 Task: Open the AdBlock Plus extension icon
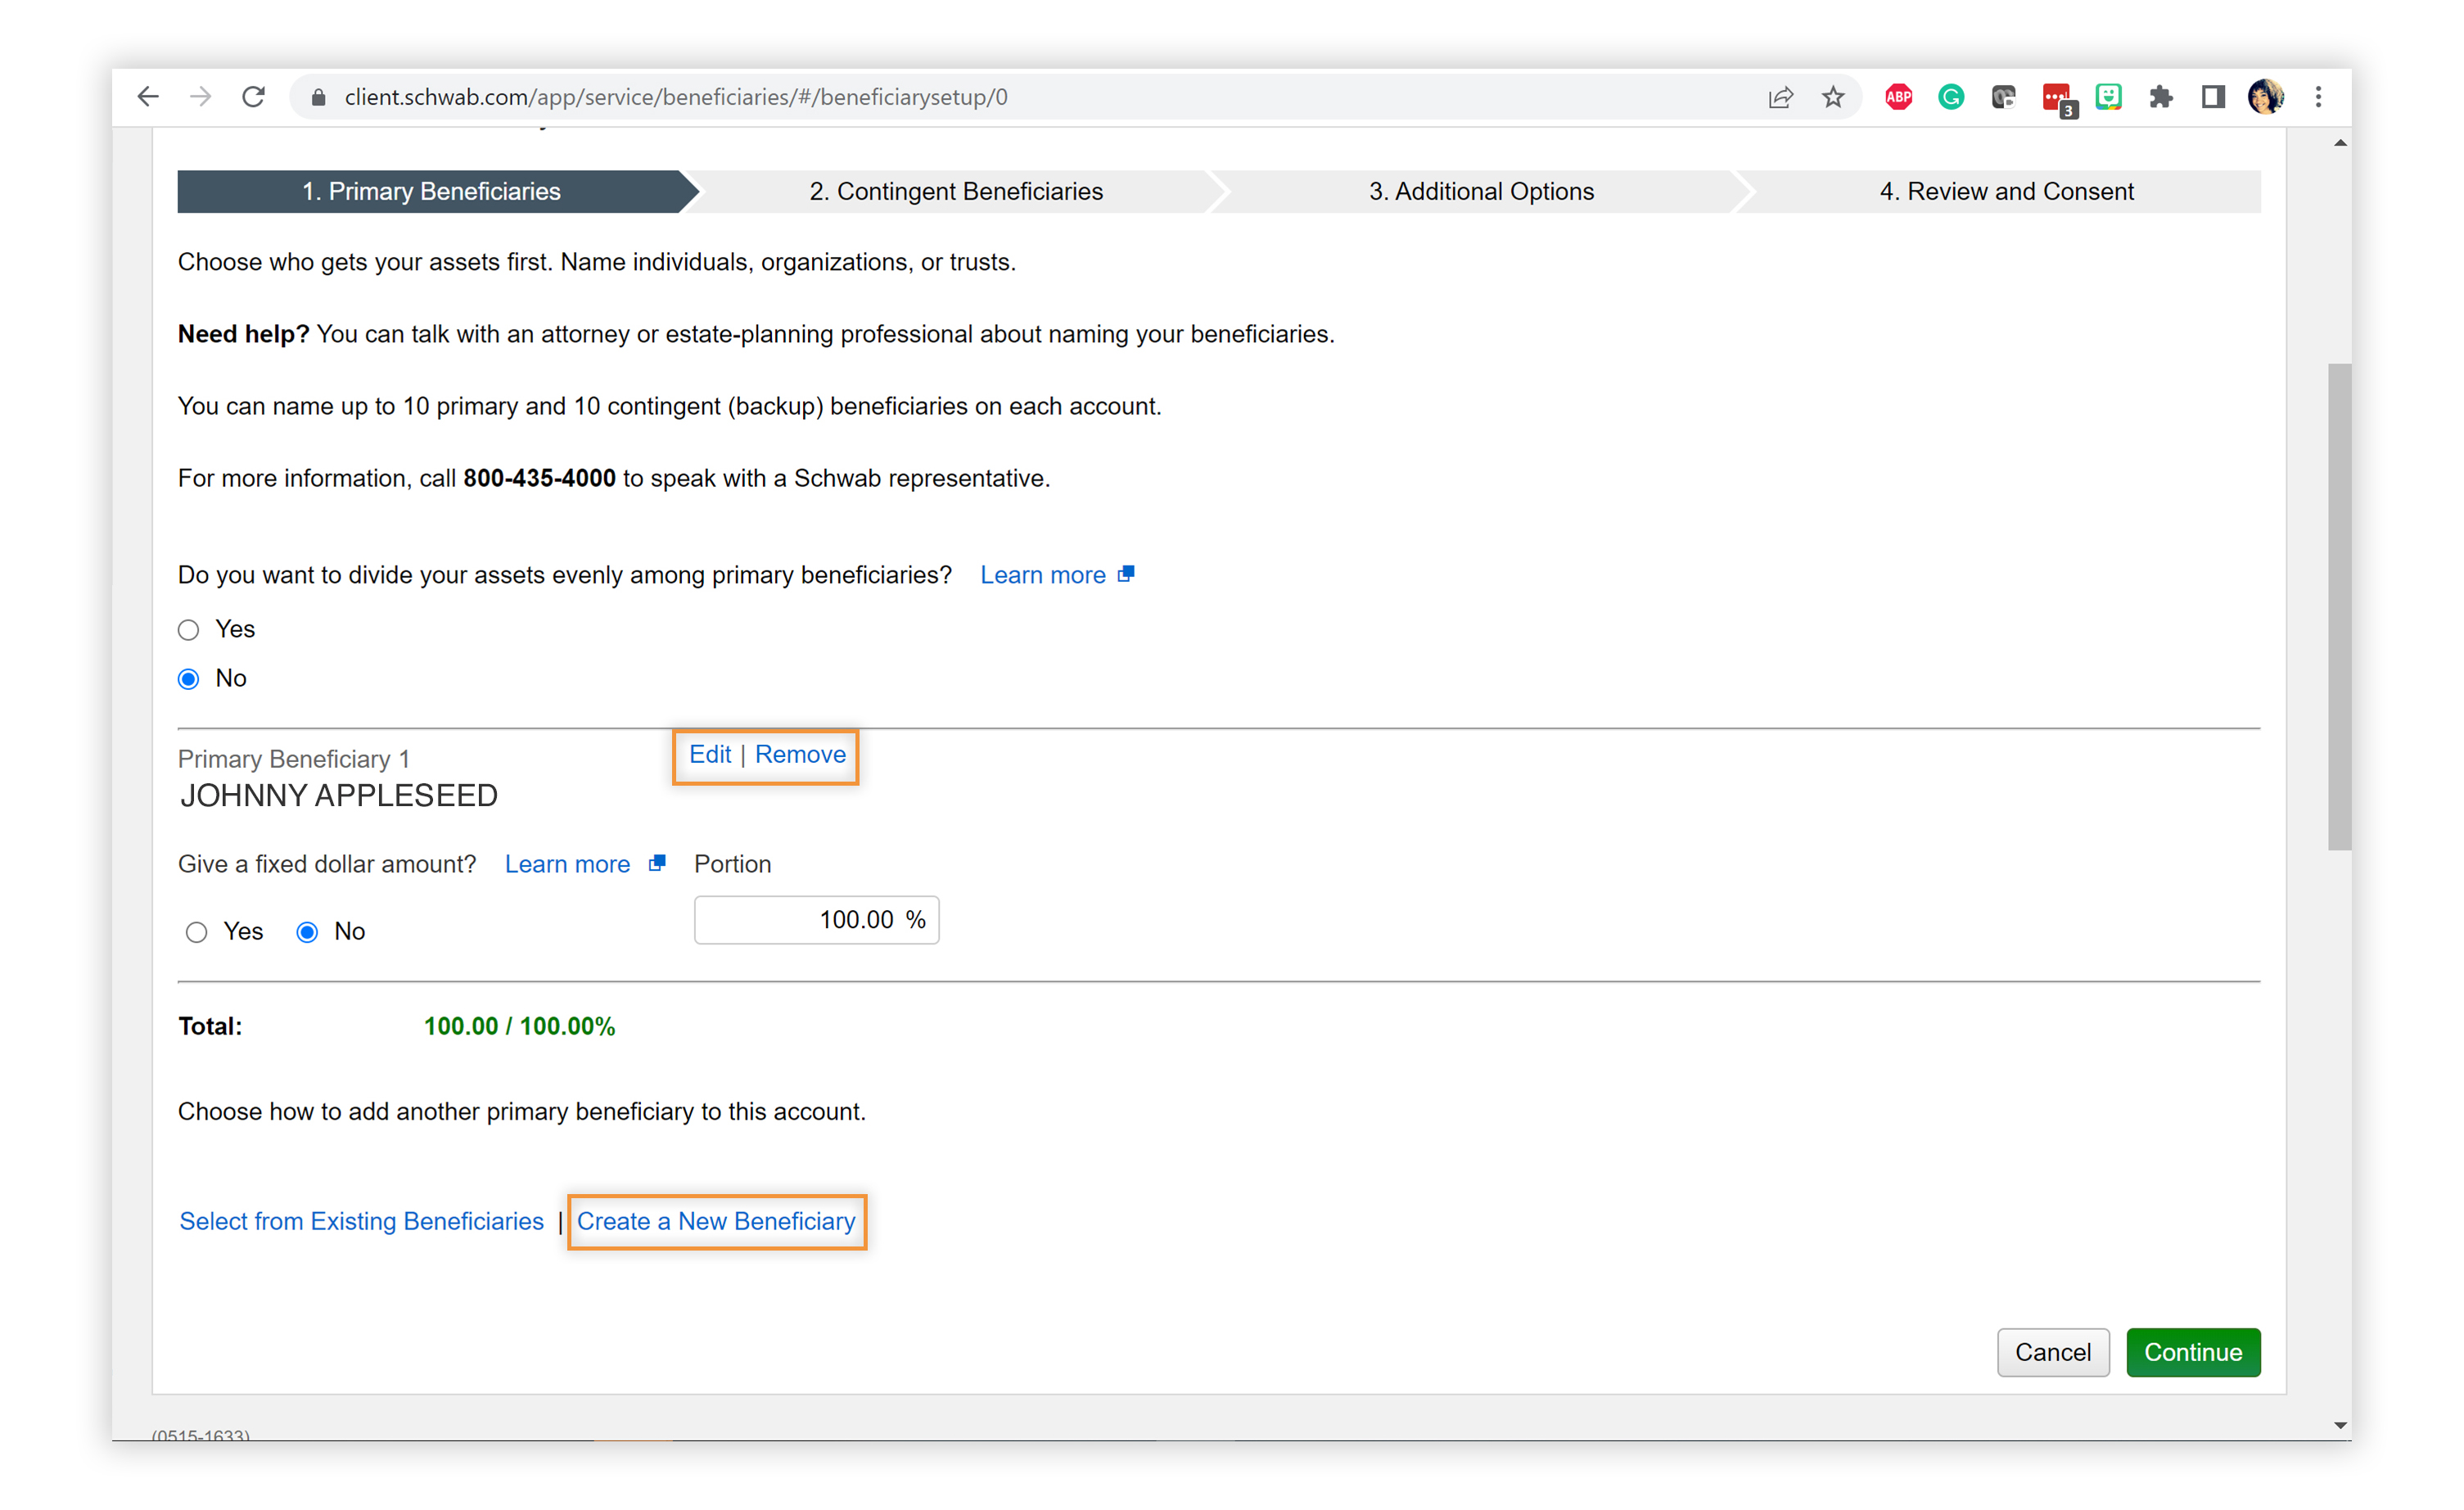(1898, 97)
